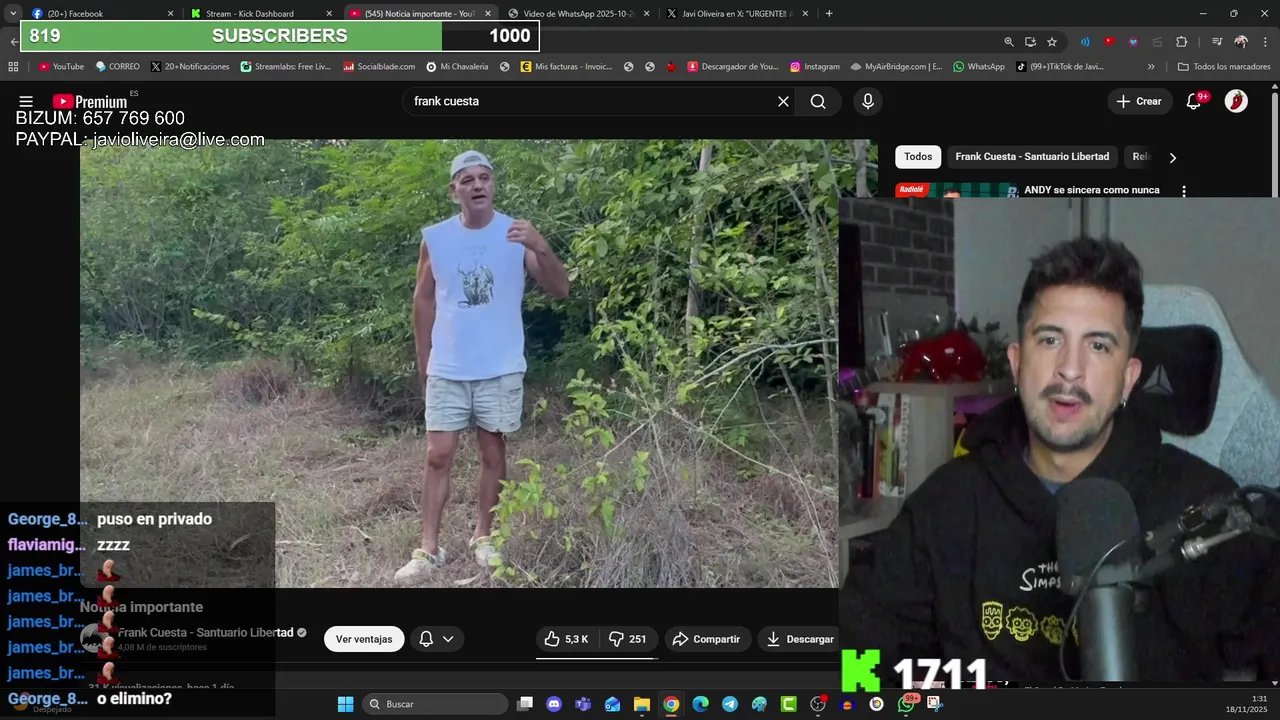Click the heart-shaped extension icon

tap(1133, 41)
